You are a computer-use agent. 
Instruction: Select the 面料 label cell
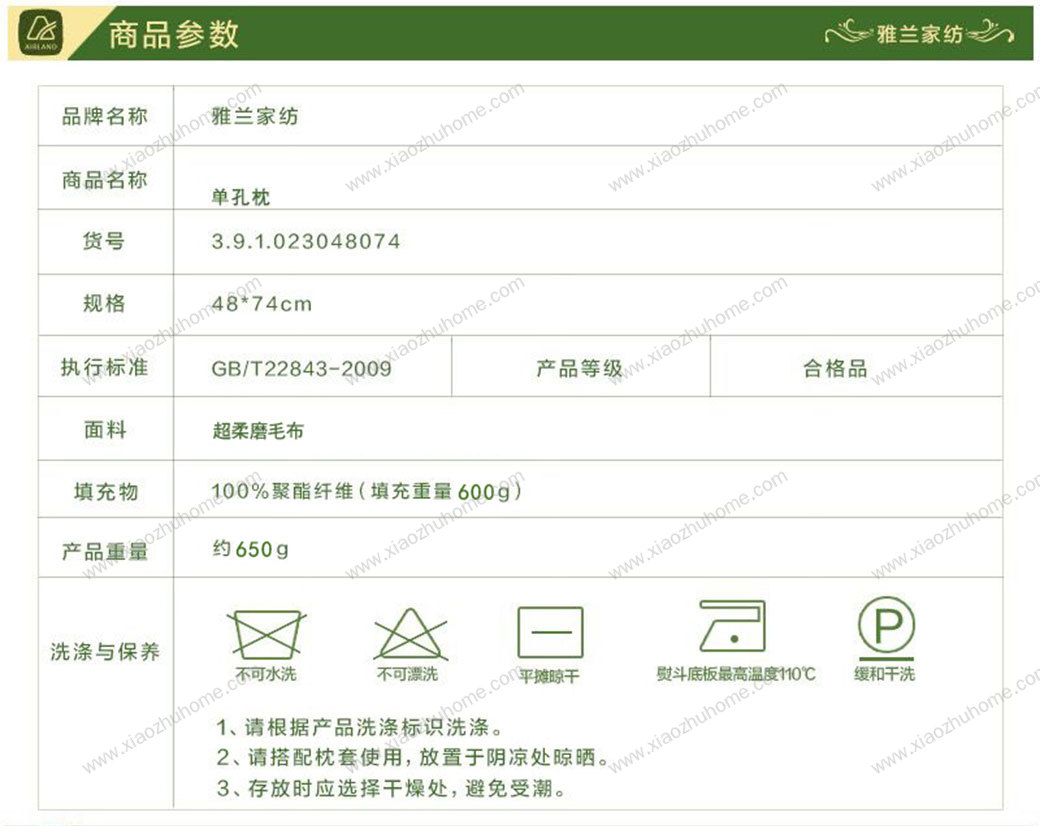click(x=105, y=429)
